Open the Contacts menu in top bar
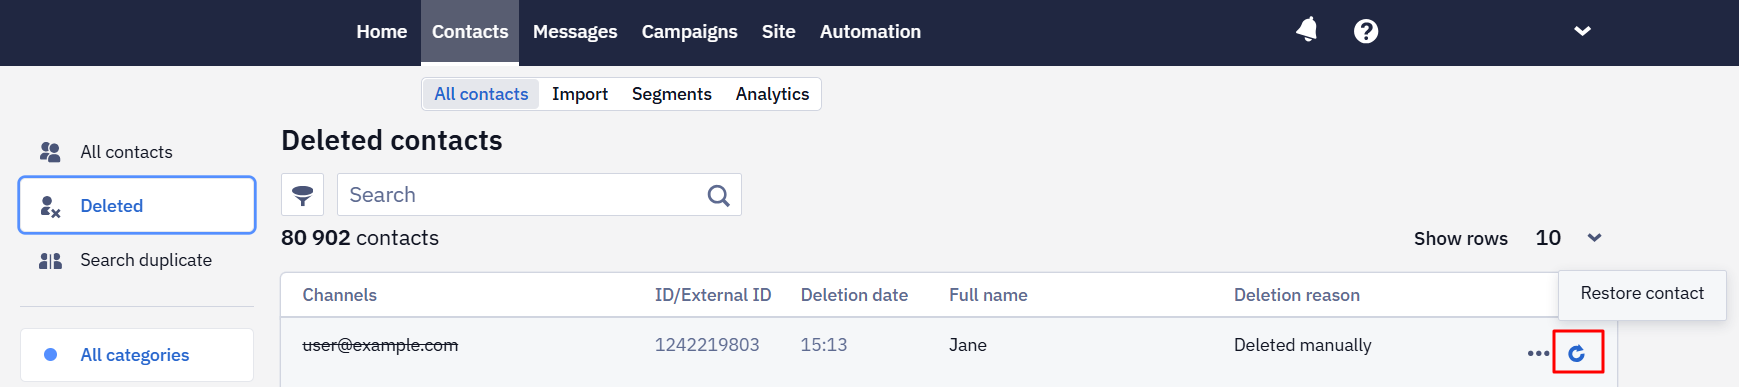This screenshot has height=387, width=1739. pyautogui.click(x=470, y=32)
